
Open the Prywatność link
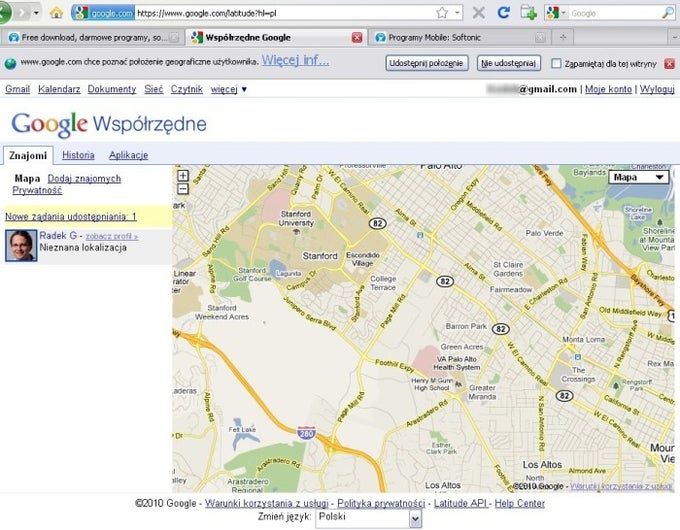[x=37, y=190]
